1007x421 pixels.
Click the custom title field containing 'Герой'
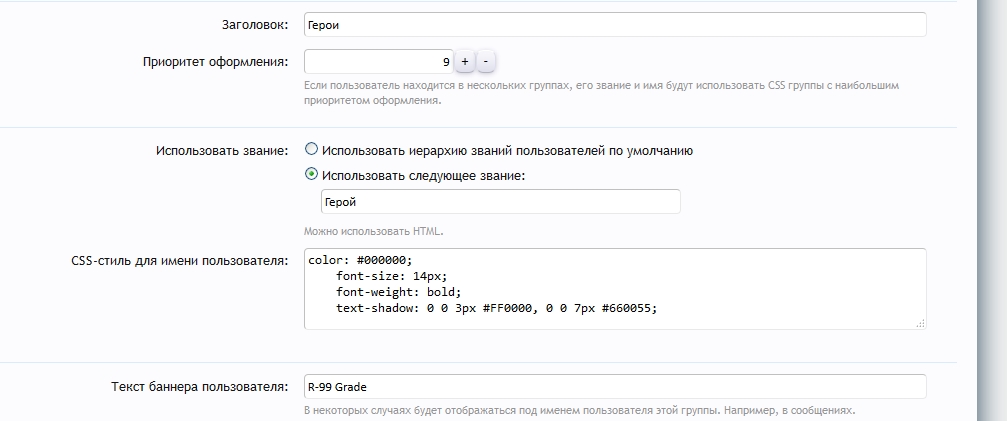500,201
